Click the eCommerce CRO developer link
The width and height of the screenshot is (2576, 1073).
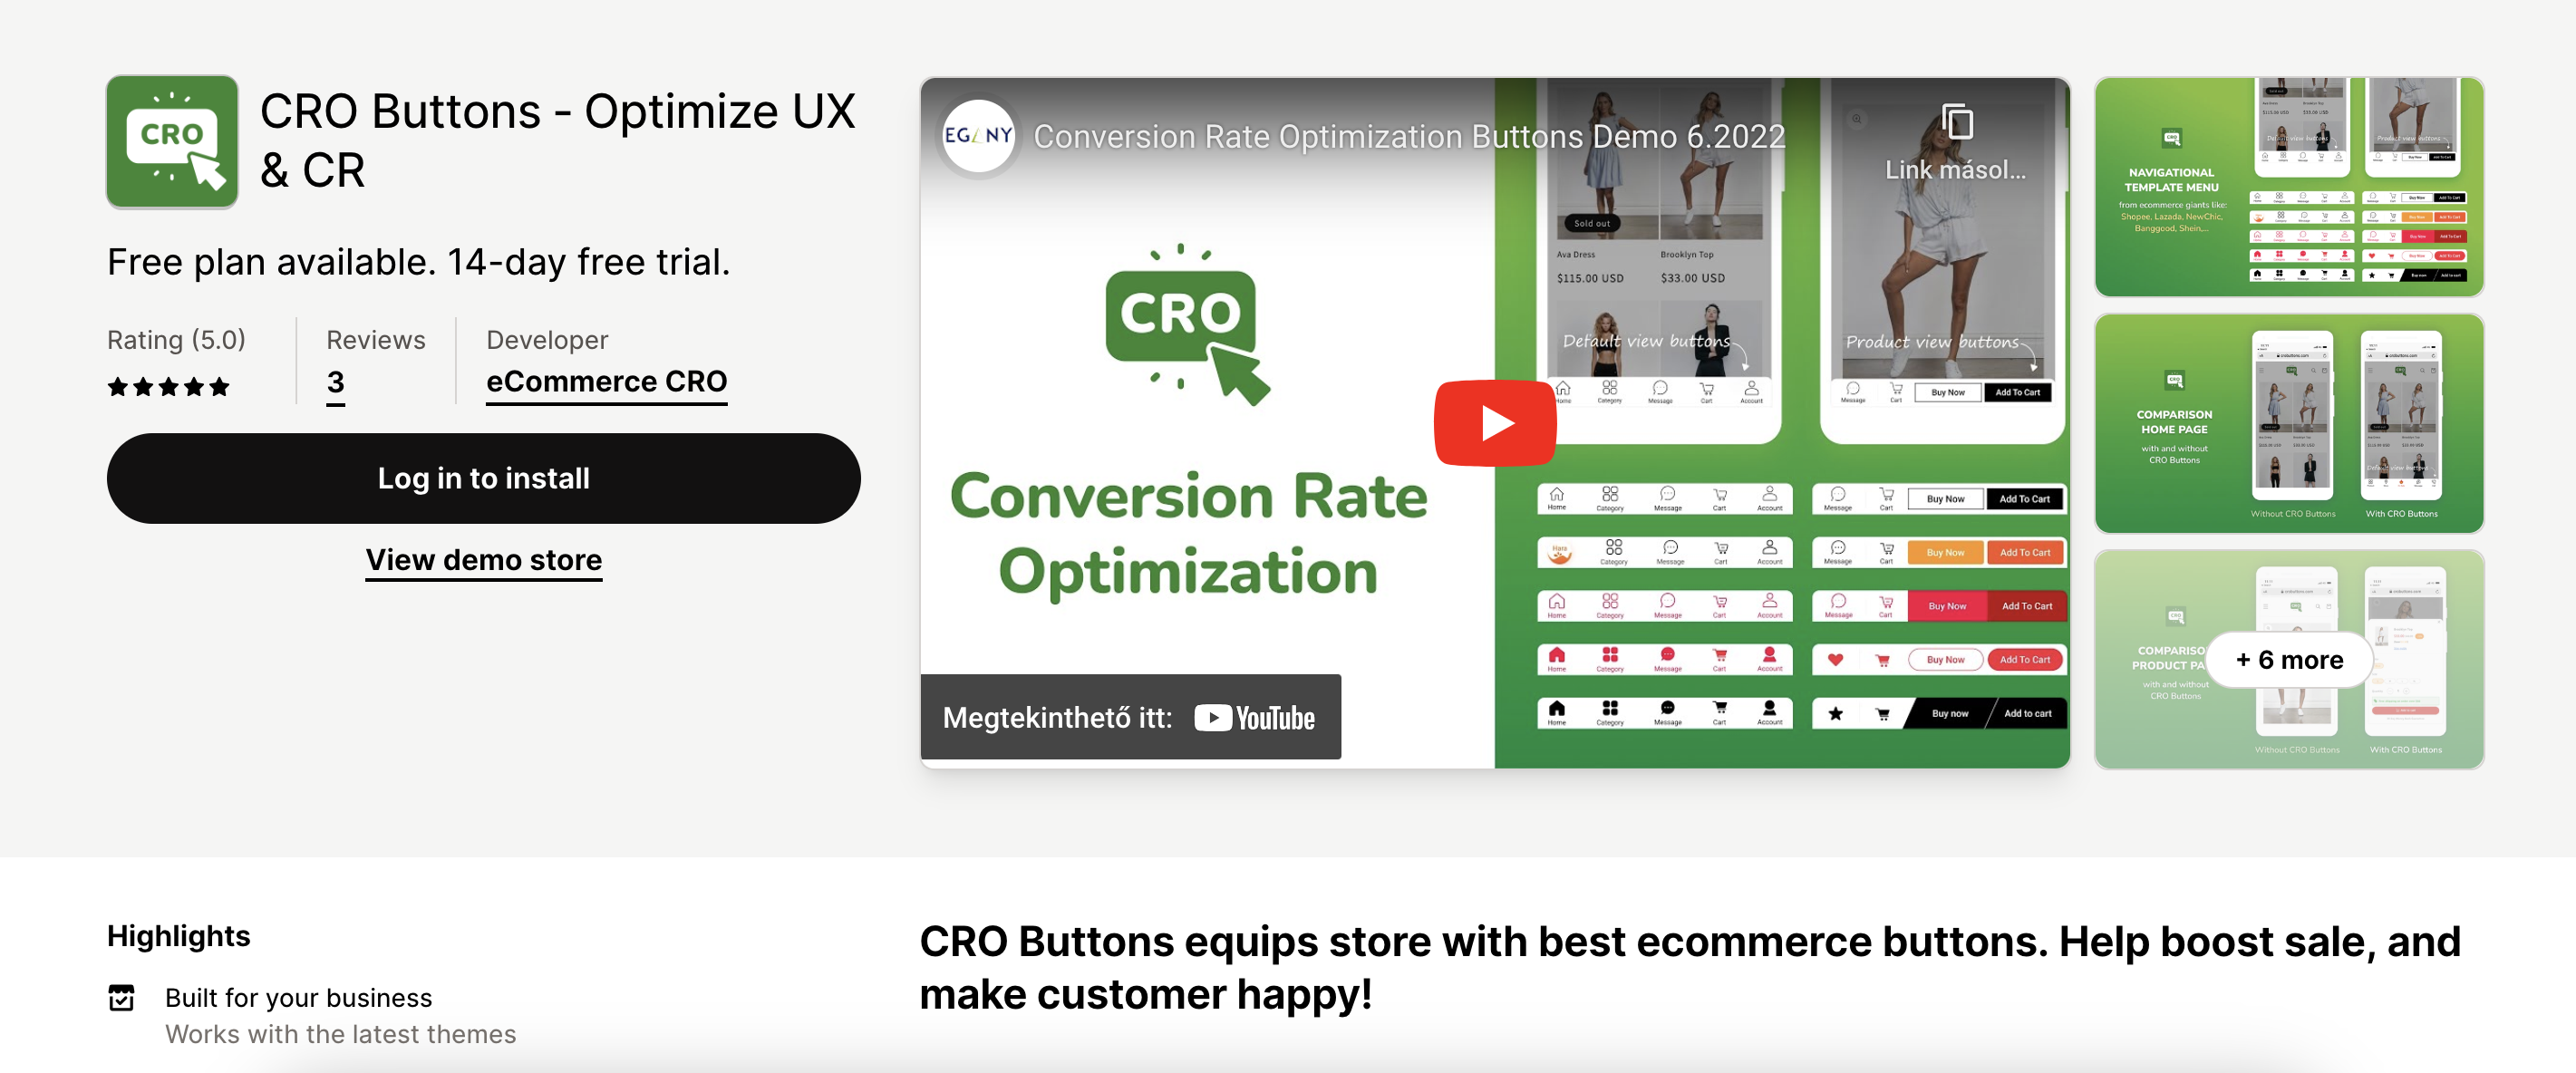click(x=608, y=382)
